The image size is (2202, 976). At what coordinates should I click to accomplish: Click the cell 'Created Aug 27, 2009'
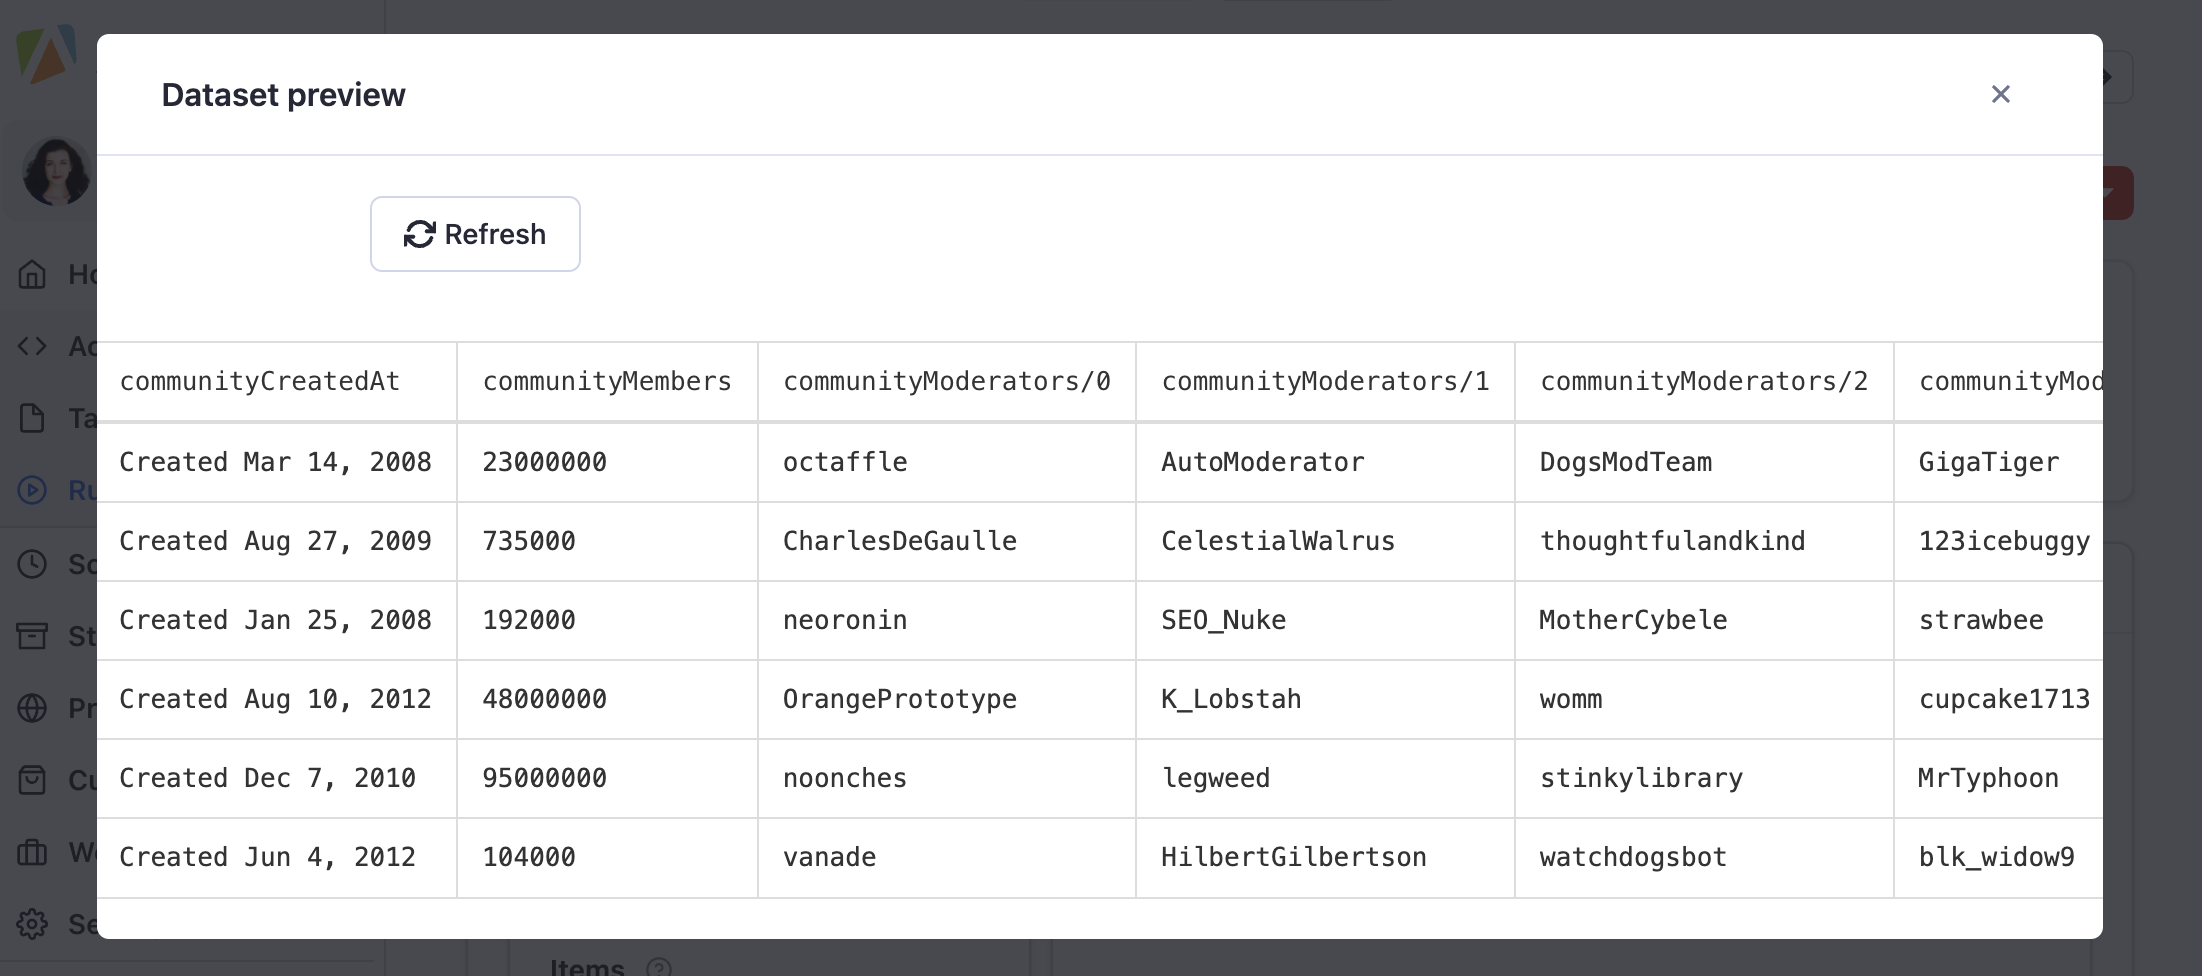pos(277,541)
